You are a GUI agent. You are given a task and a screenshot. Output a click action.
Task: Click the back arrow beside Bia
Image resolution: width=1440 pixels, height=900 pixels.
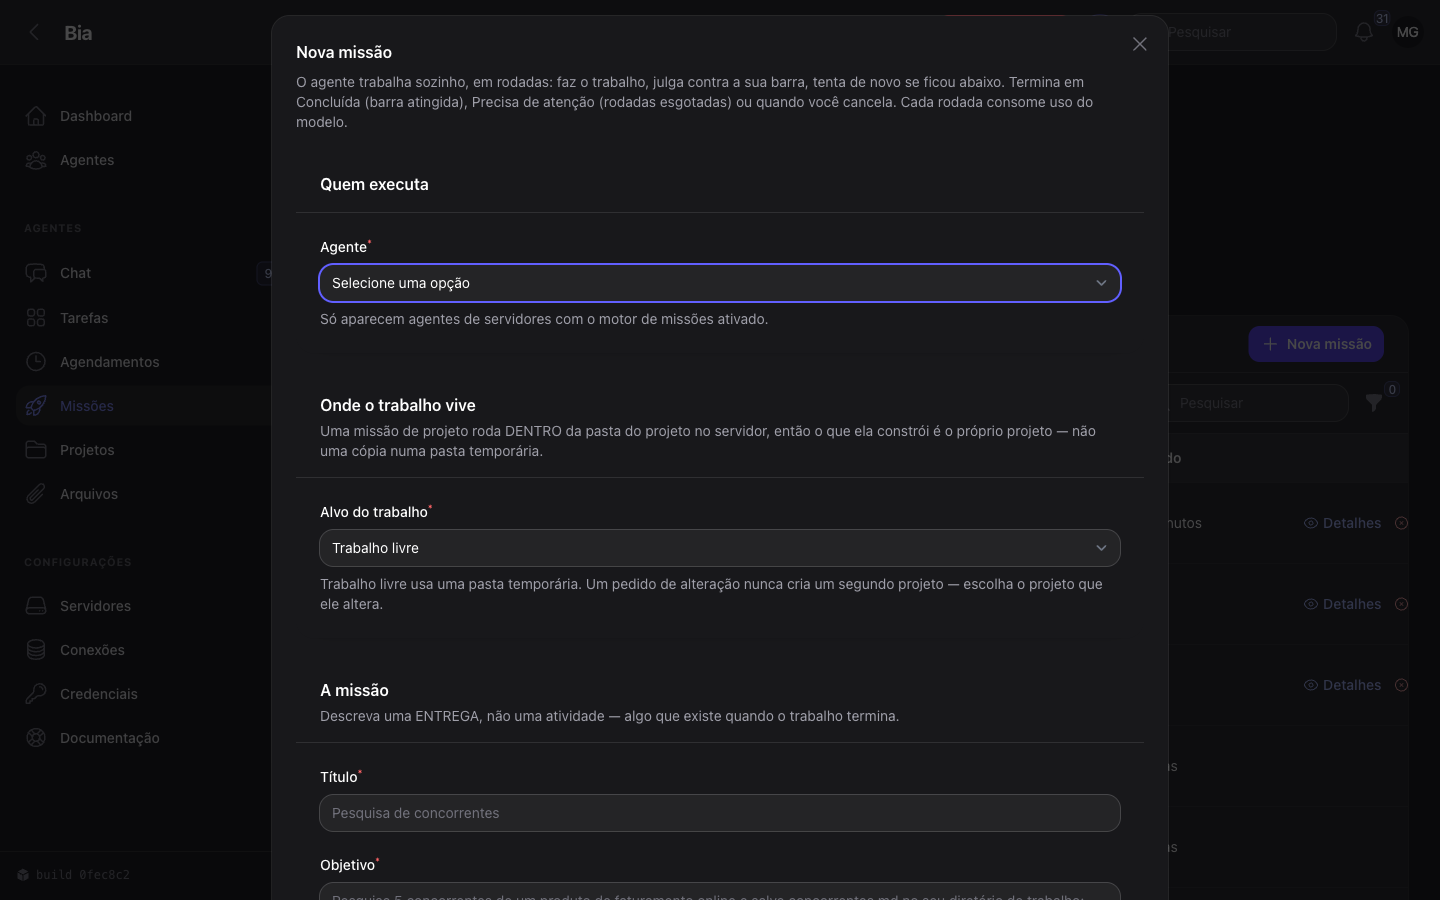[x=34, y=32]
